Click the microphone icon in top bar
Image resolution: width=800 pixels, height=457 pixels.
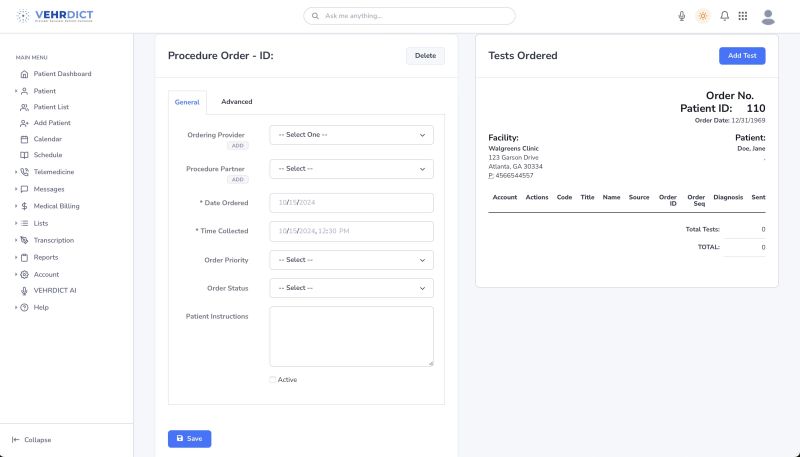(682, 16)
